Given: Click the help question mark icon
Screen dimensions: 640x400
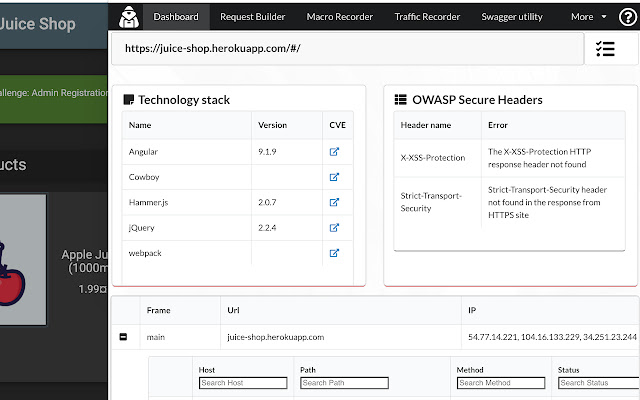Looking at the screenshot, I should coord(627,16).
